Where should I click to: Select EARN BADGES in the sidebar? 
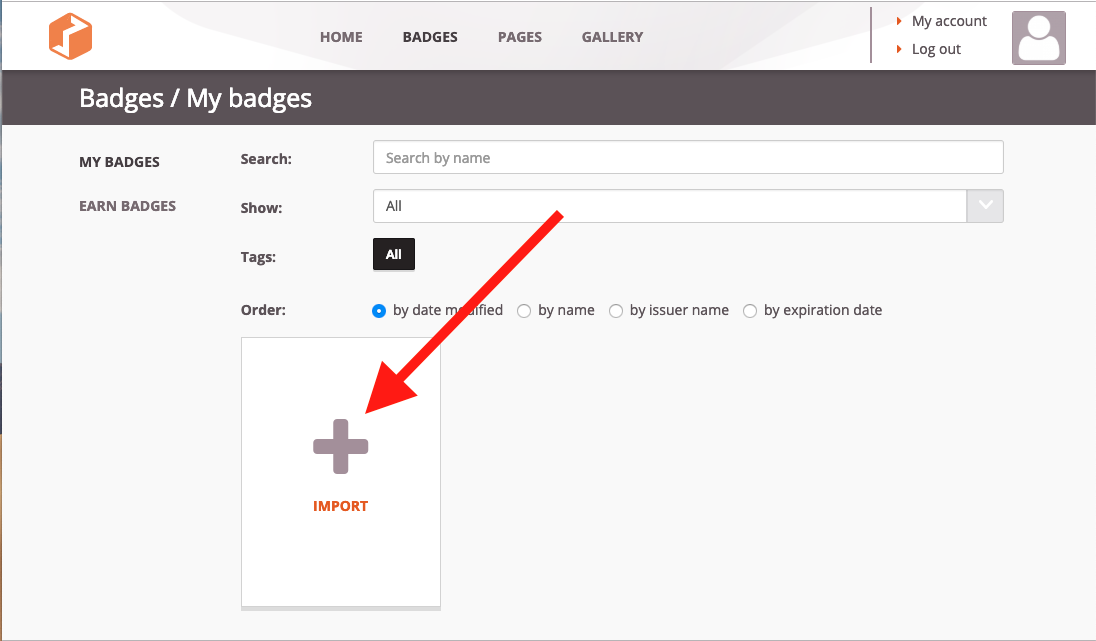point(127,206)
